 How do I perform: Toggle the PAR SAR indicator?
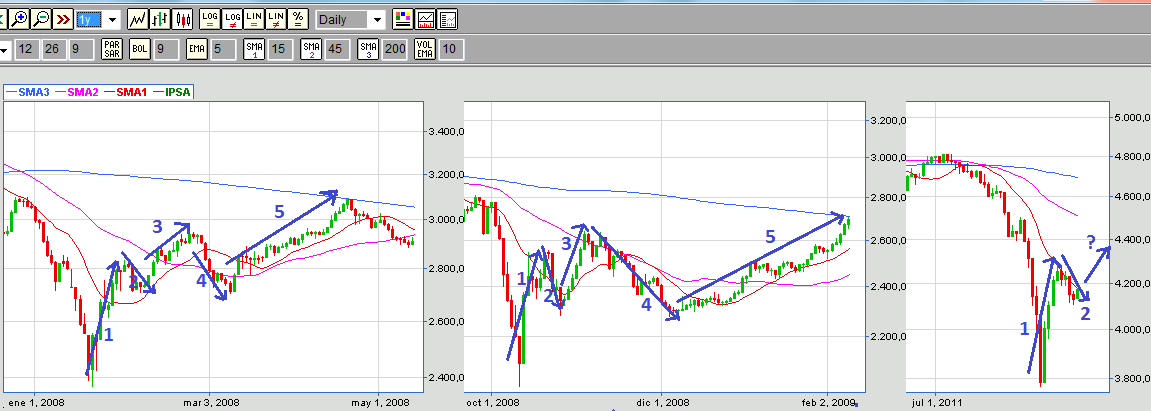click(x=111, y=48)
